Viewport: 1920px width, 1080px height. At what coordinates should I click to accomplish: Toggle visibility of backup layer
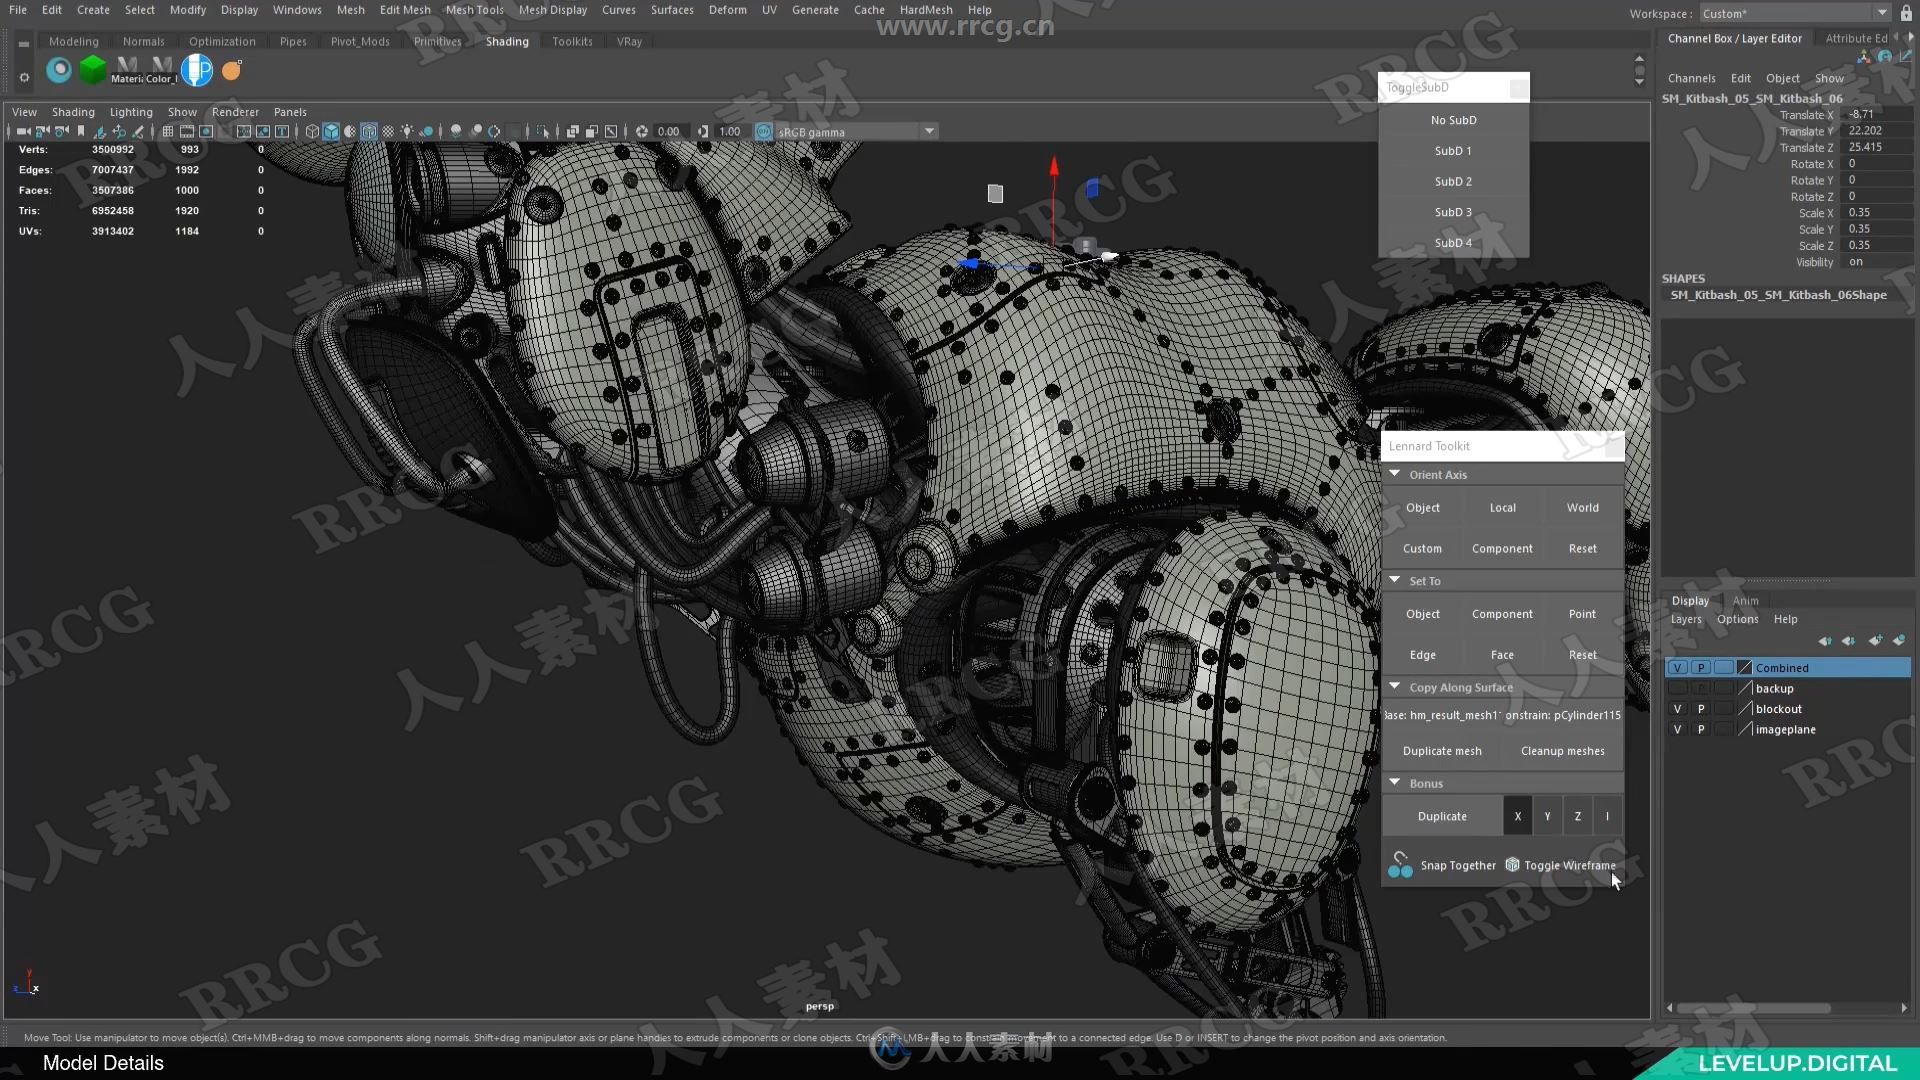[x=1677, y=687]
